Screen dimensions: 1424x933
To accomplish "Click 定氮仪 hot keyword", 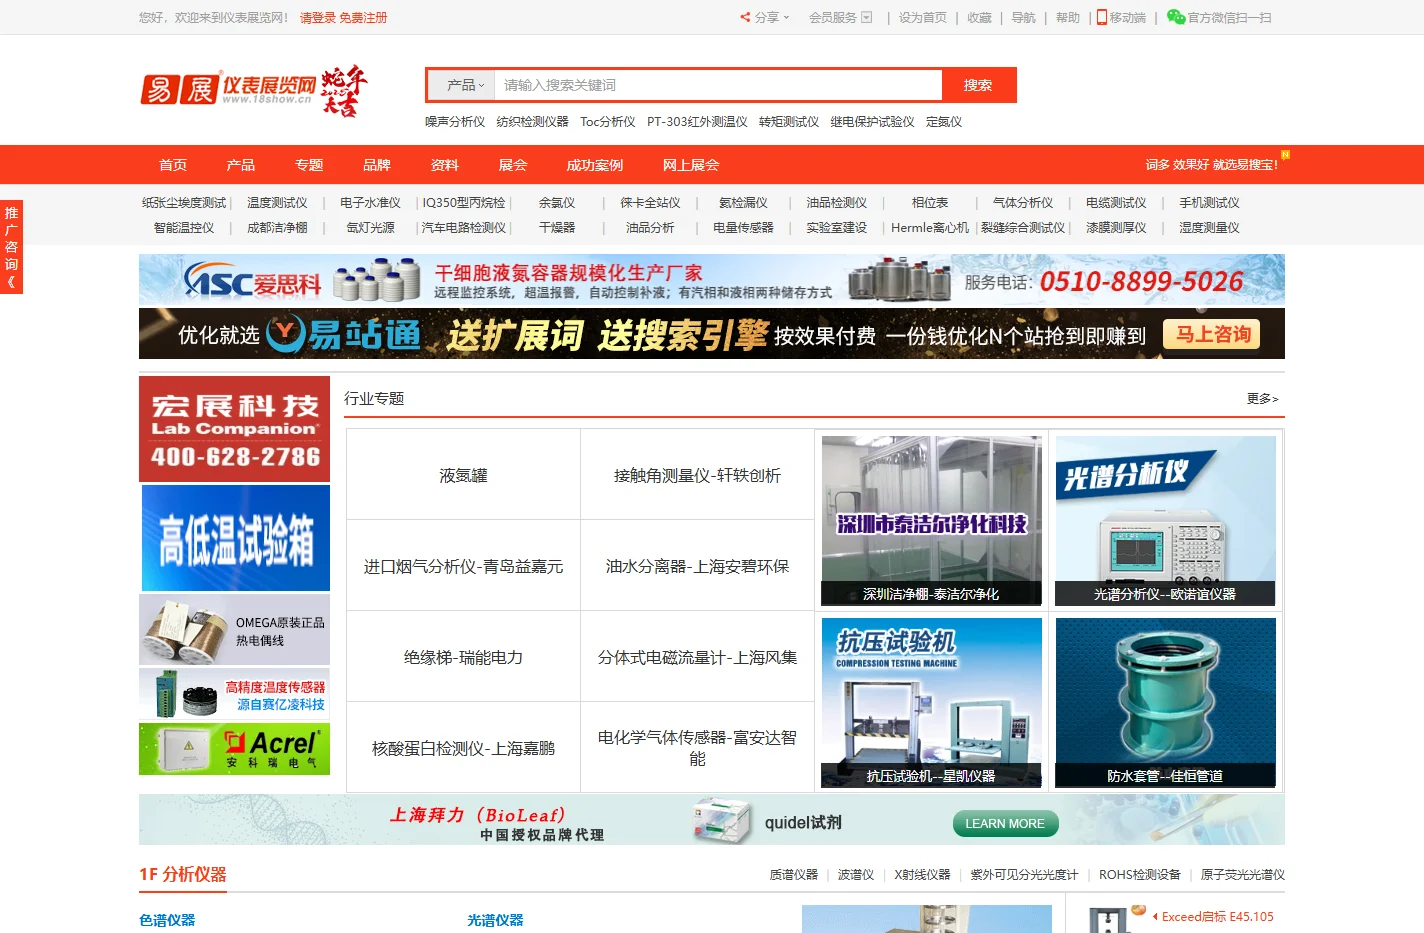I will (x=944, y=122).
